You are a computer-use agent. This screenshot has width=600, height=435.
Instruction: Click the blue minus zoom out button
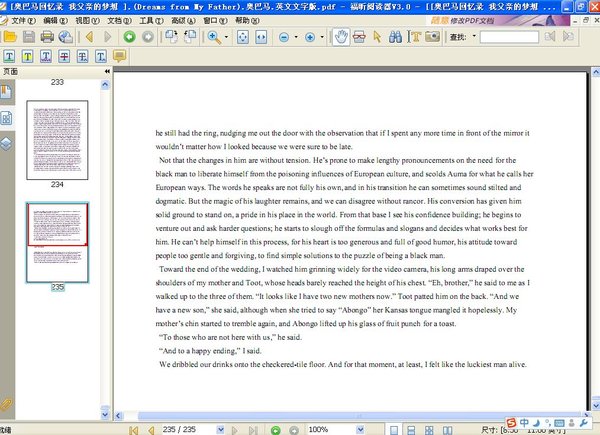pos(284,37)
